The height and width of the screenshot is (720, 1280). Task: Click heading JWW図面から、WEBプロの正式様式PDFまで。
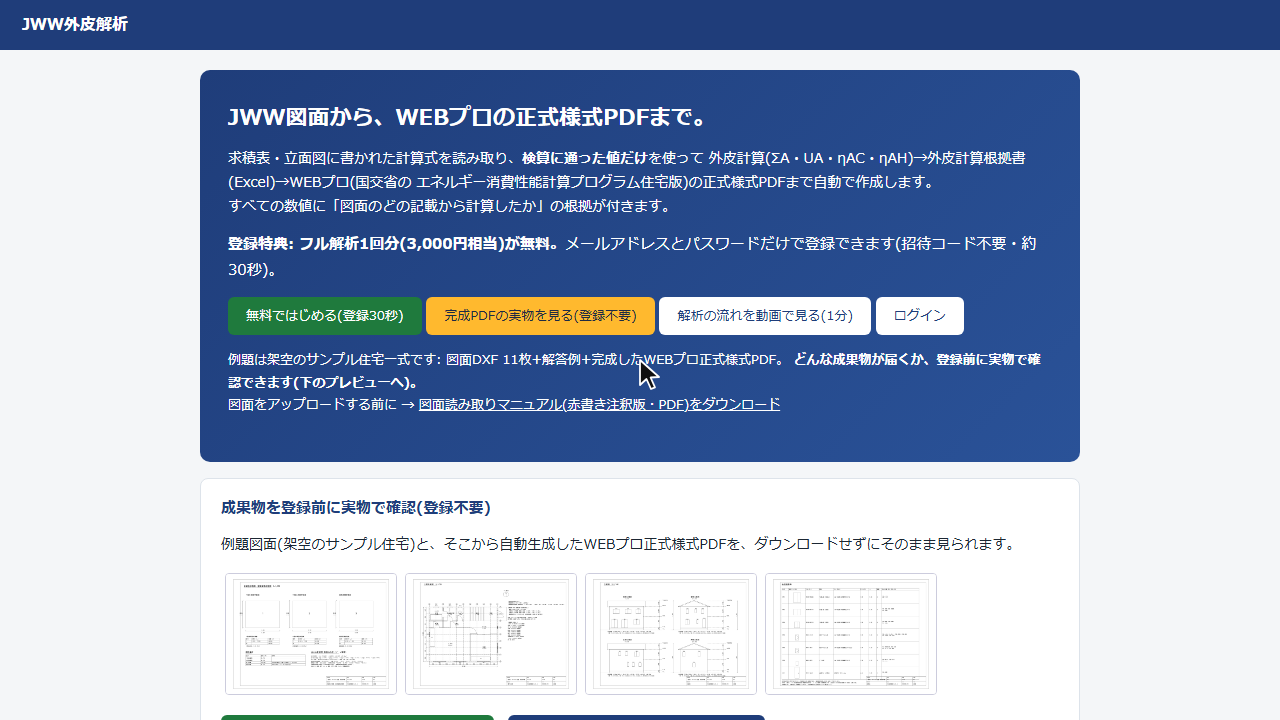pyautogui.click(x=468, y=117)
